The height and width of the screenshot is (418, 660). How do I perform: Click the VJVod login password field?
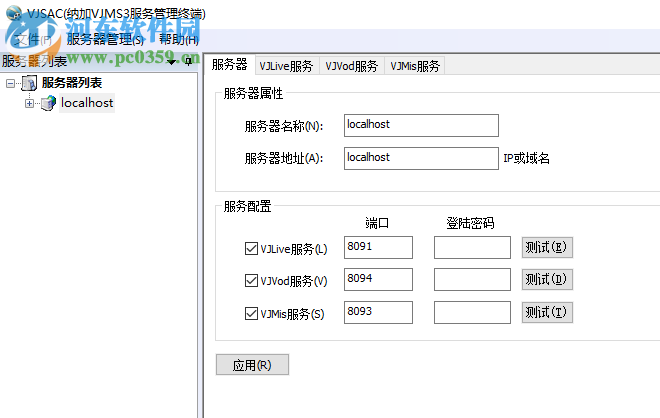pos(472,280)
